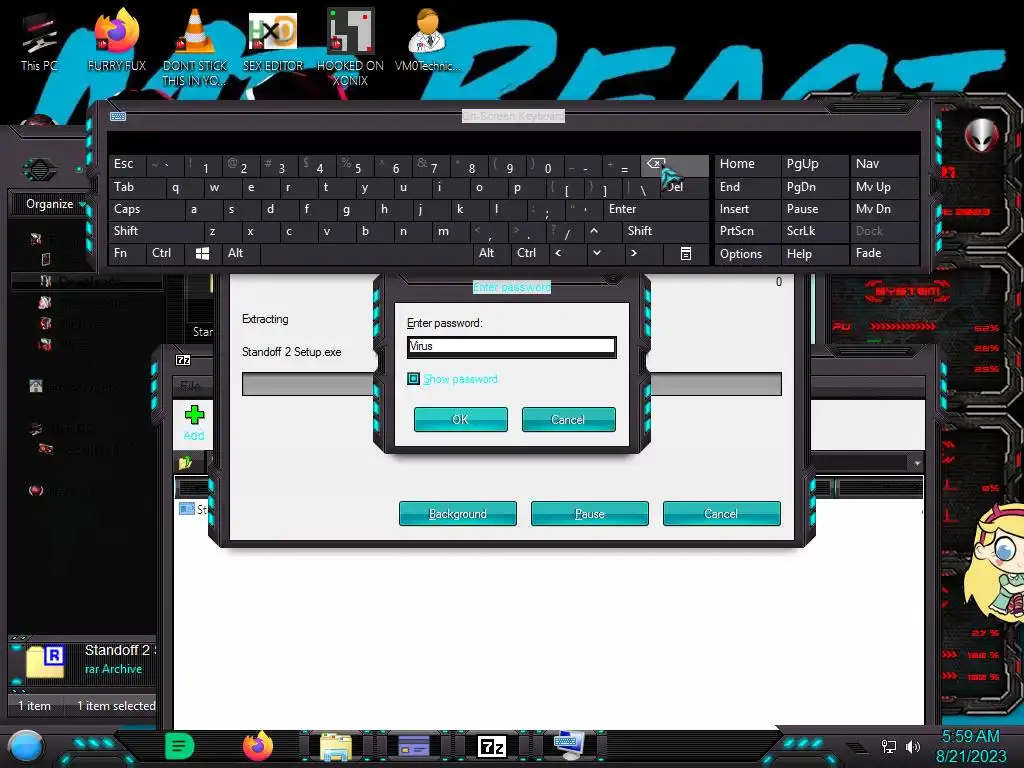Click the Background button in extract dialog
The width and height of the screenshot is (1024, 768).
tap(458, 513)
